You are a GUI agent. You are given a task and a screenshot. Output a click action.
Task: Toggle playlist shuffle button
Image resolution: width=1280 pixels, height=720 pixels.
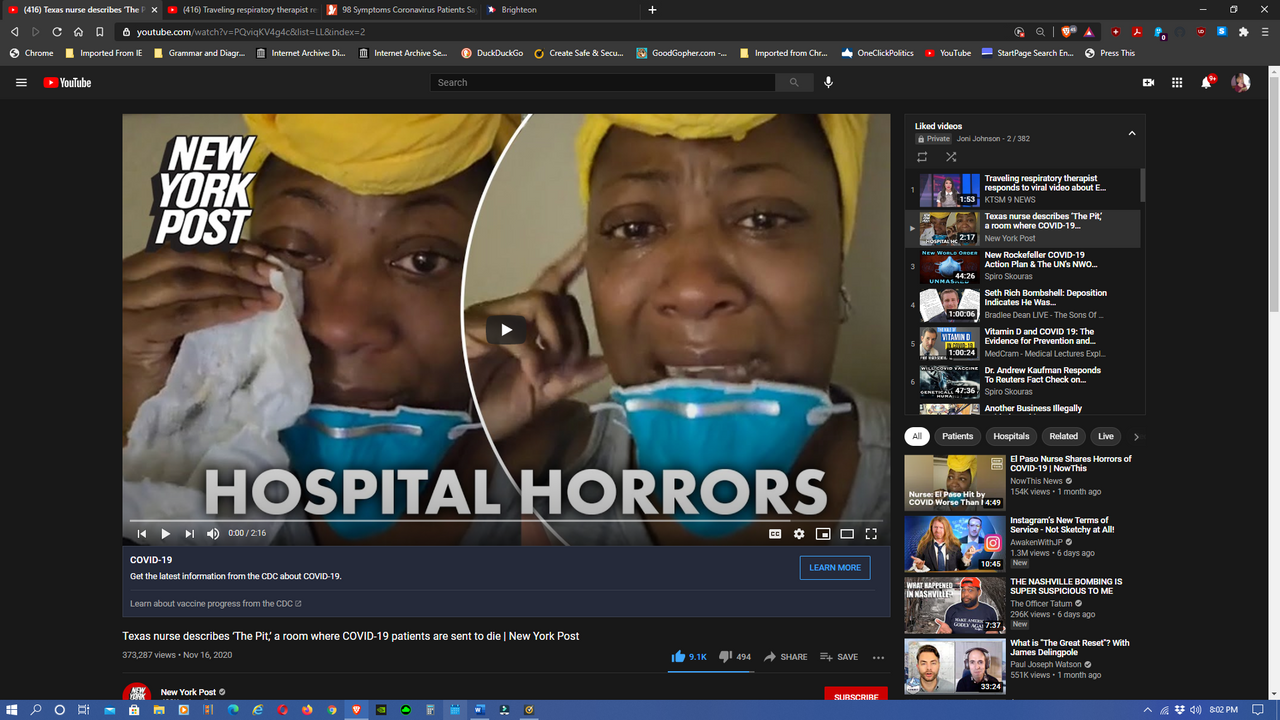point(951,157)
